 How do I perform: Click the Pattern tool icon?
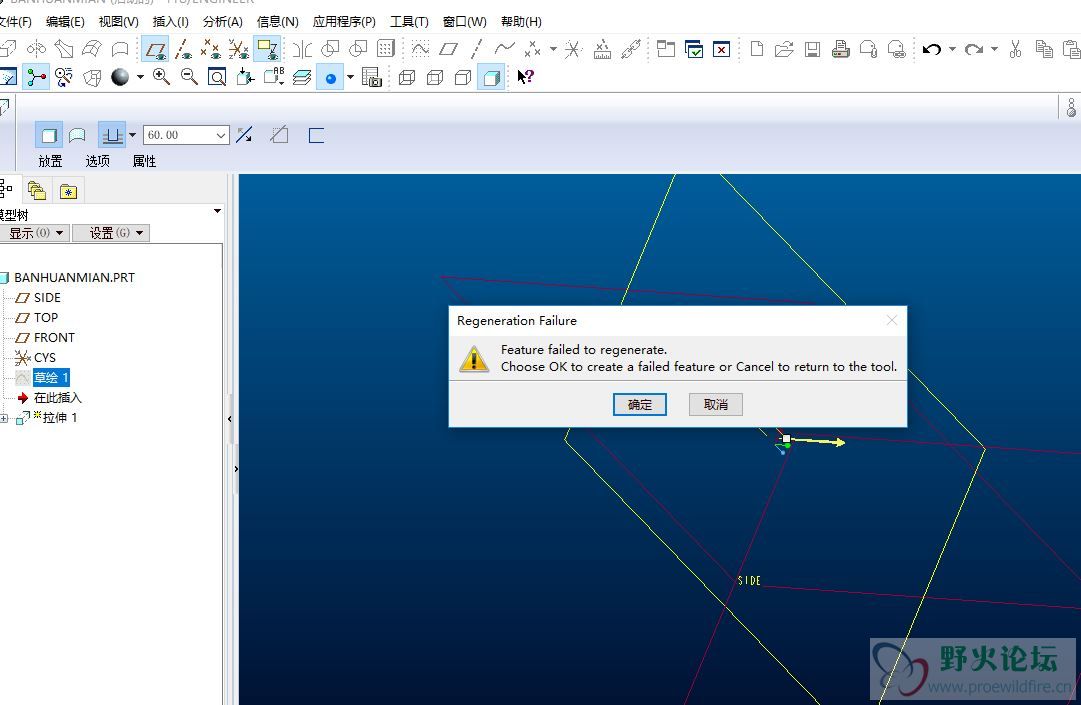tap(386, 49)
